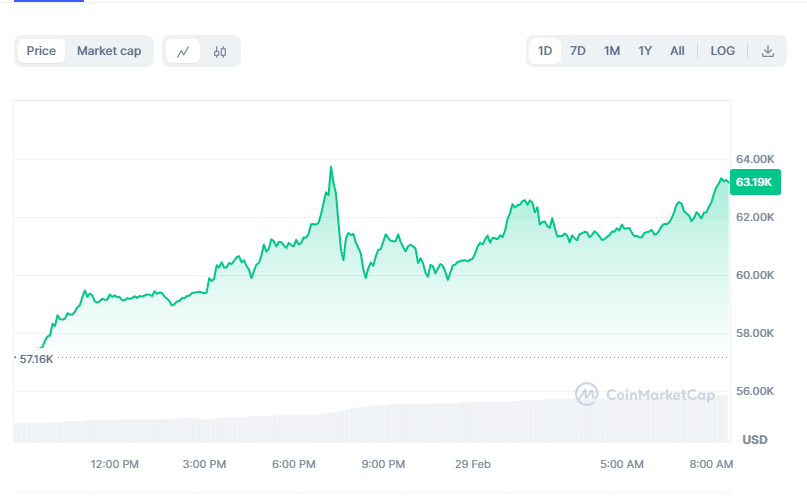Toggle LOG scale on the chart
This screenshot has height=496, width=807.
[722, 51]
